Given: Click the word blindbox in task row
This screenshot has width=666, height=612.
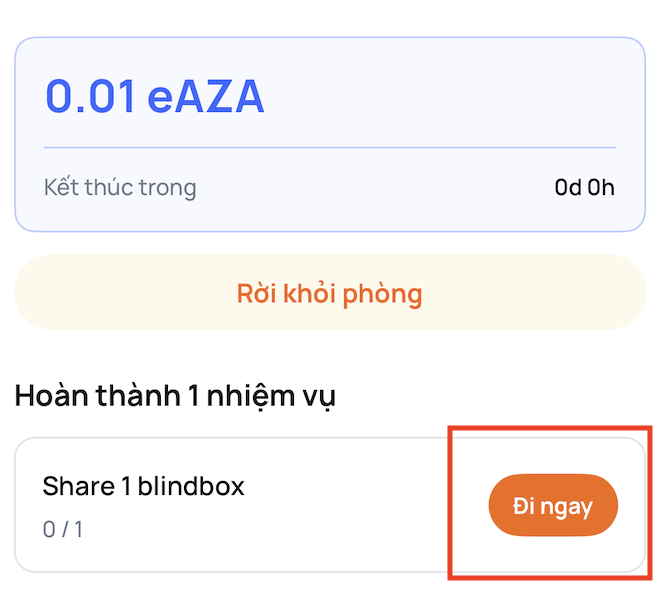Looking at the screenshot, I should 191,486.
